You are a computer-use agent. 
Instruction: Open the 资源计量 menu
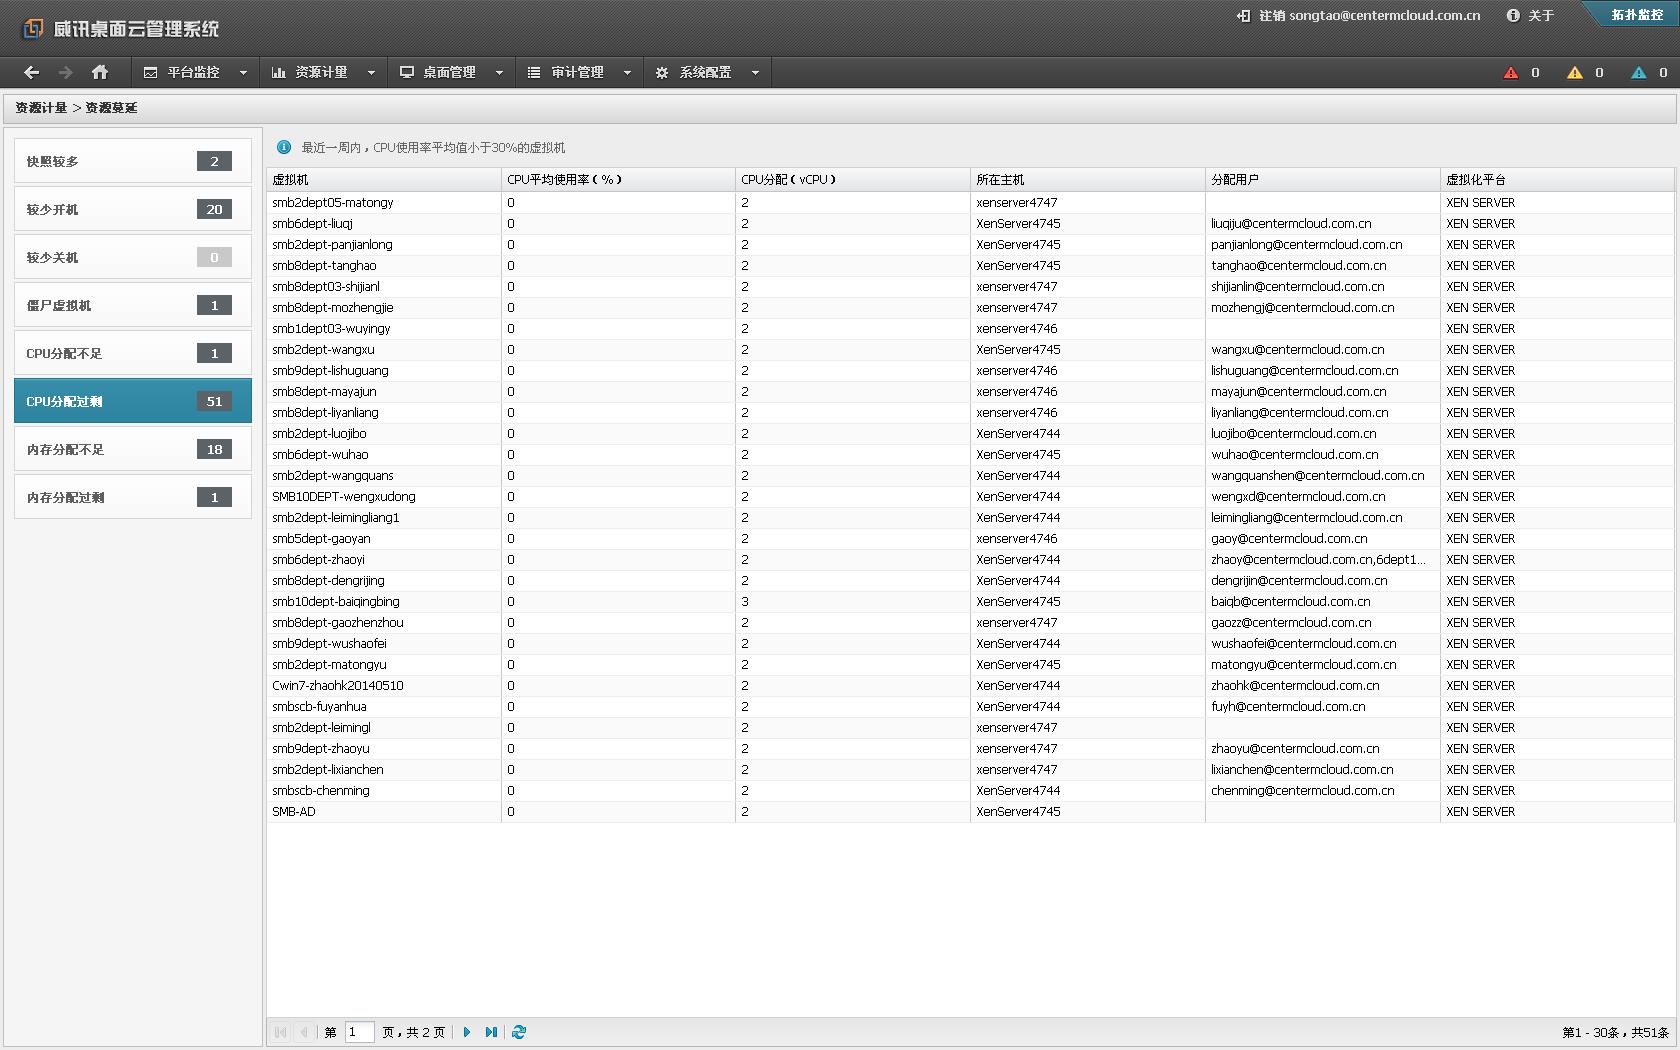pyautogui.click(x=322, y=72)
